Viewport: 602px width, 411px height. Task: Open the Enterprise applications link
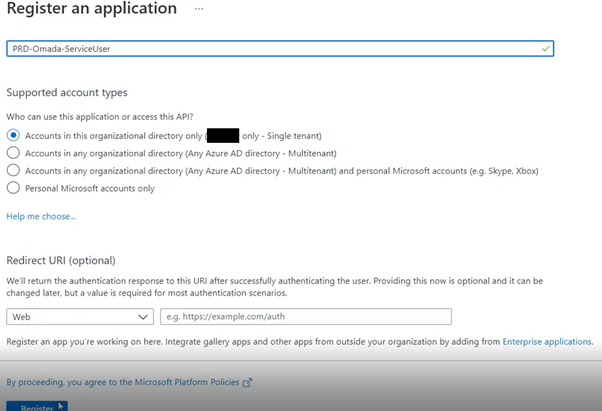coord(547,342)
